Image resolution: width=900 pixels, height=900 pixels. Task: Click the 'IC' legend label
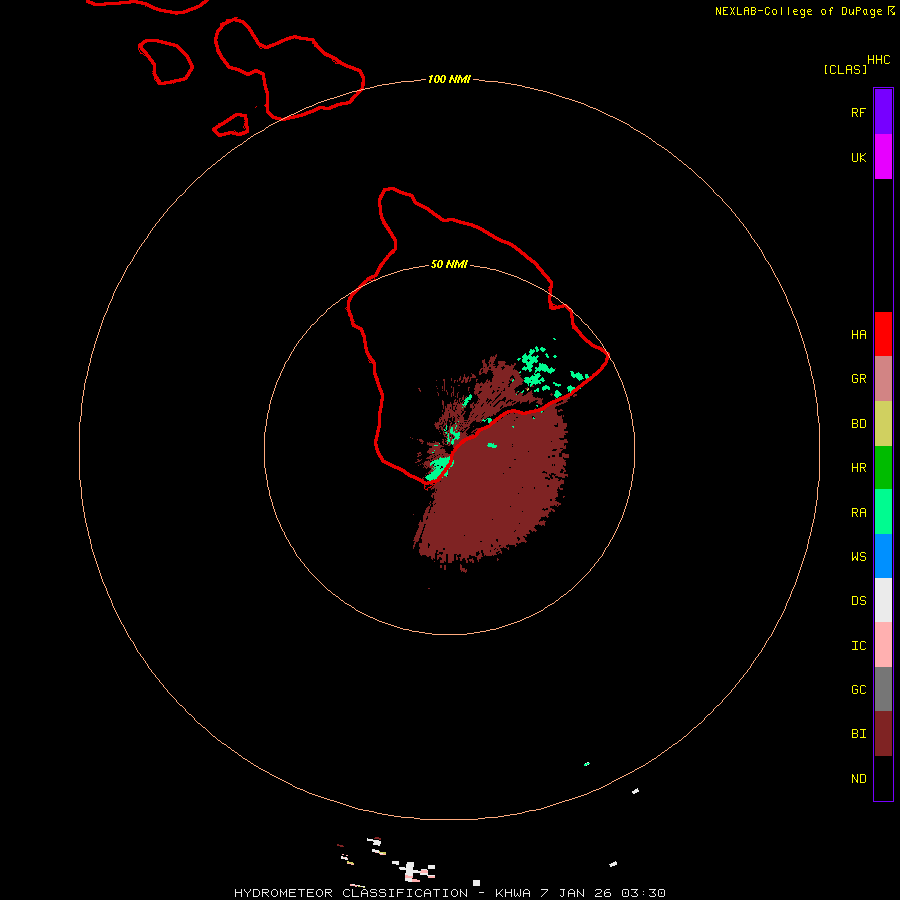858,646
